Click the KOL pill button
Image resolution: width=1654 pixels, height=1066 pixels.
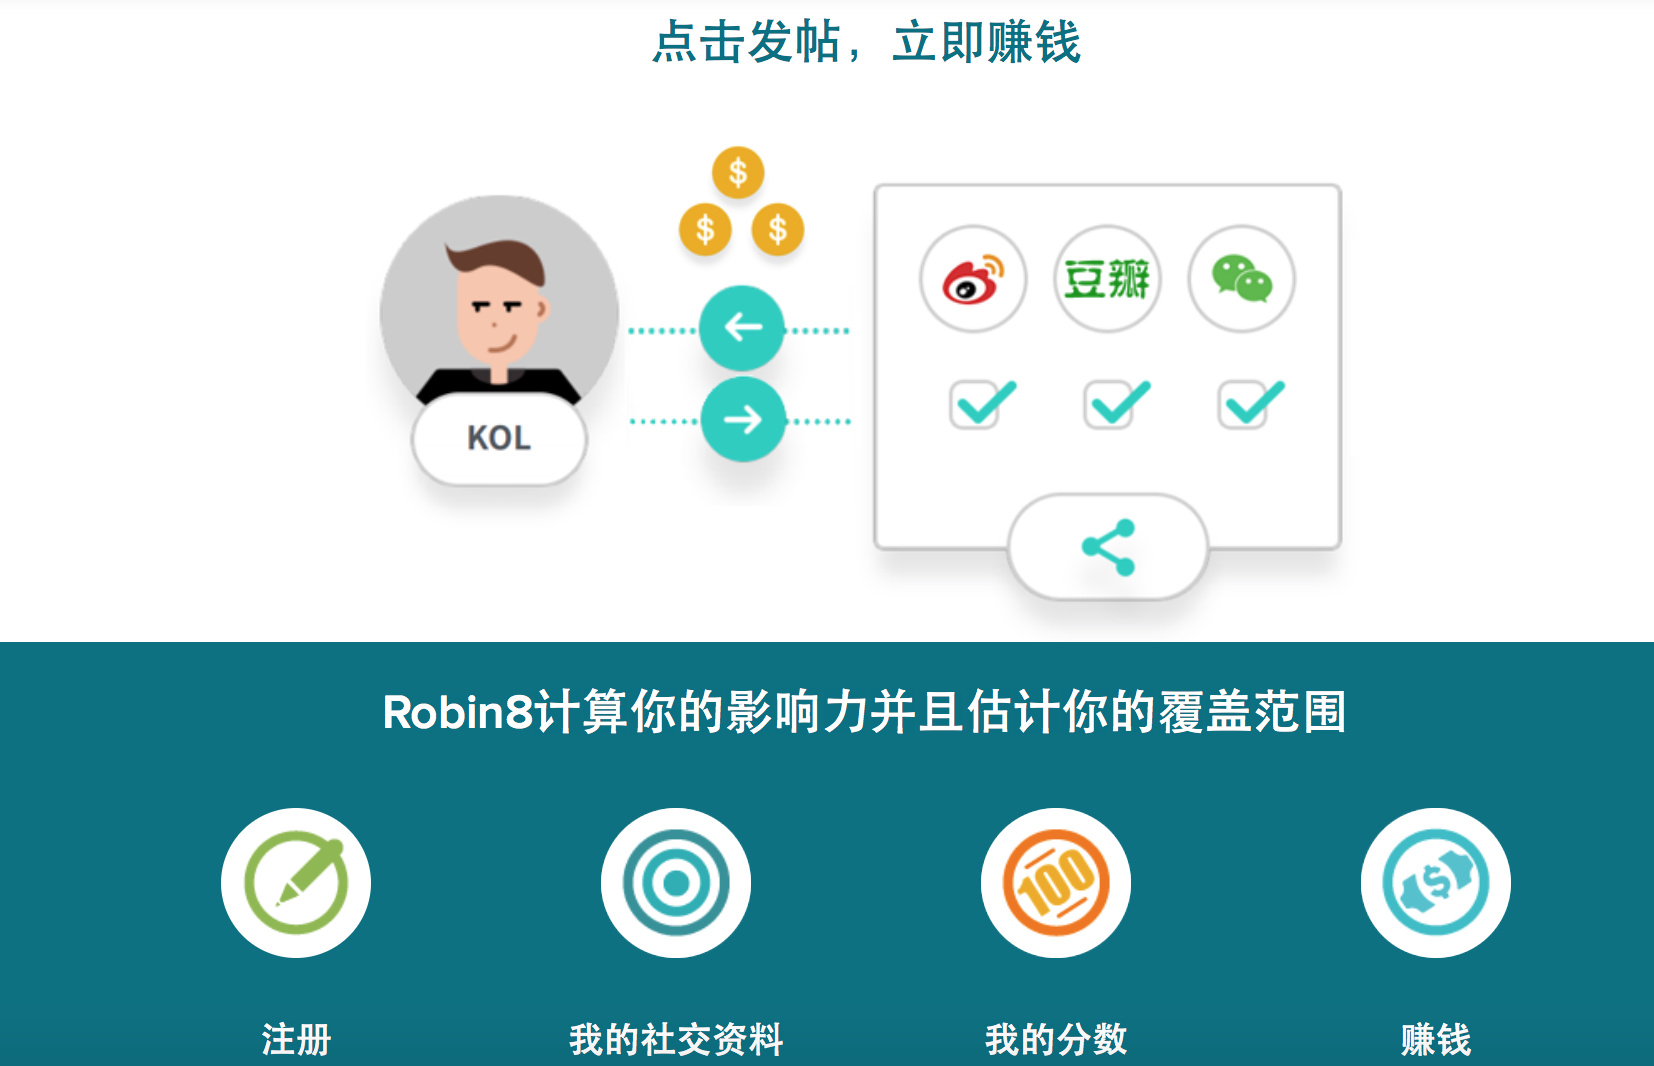(499, 438)
